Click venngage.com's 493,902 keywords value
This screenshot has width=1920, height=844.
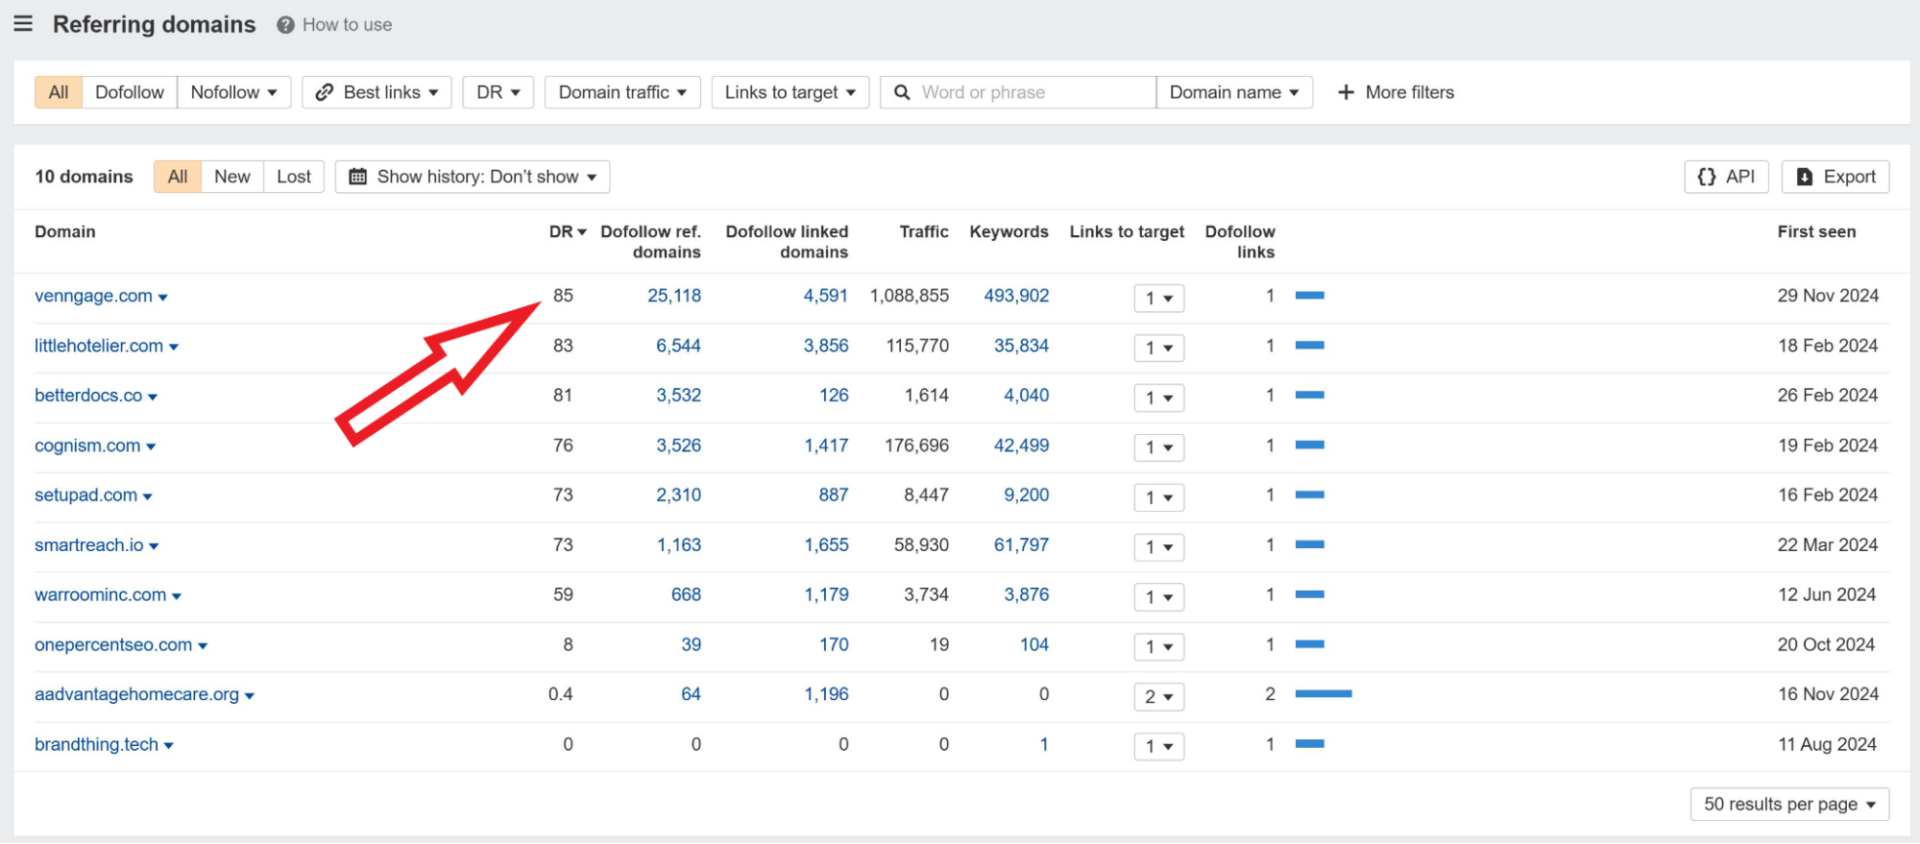pos(1017,296)
